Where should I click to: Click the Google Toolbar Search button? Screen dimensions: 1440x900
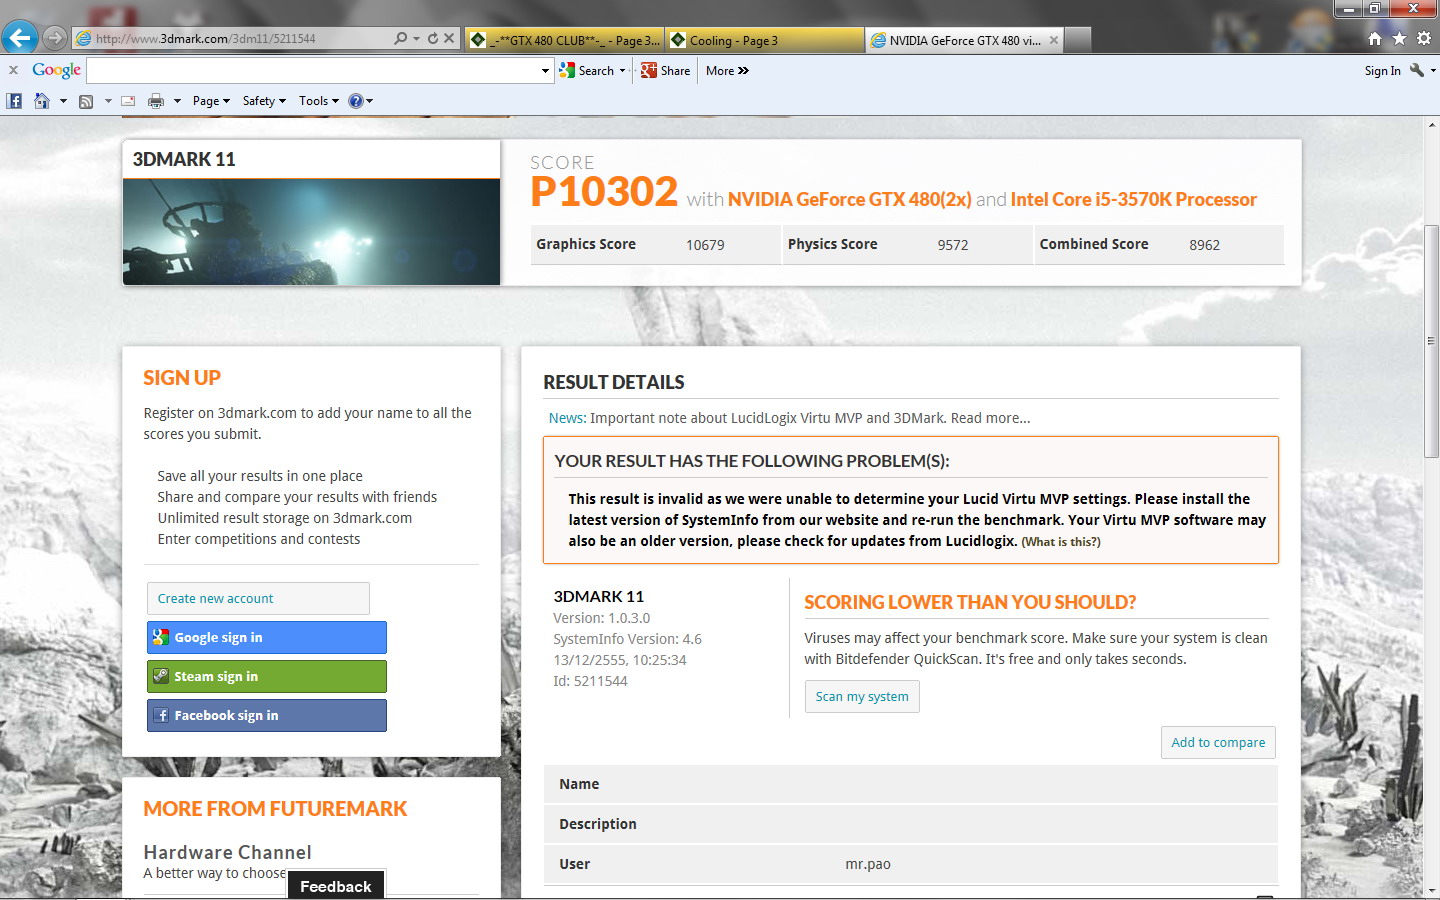pyautogui.click(x=587, y=71)
